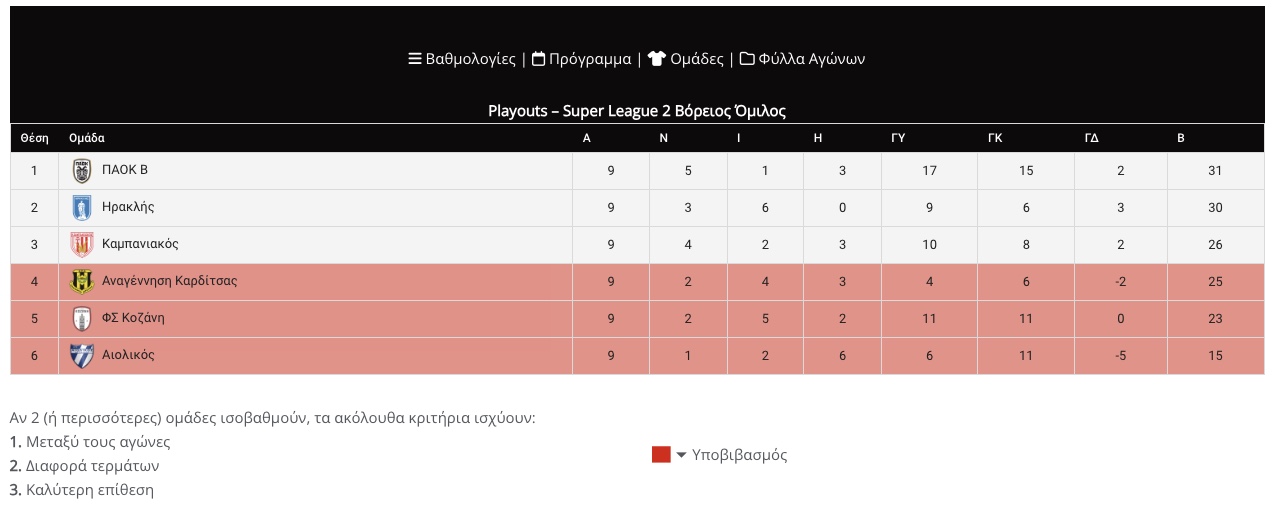
Task: Click the list icon beside Βαθμολογίες
Action: [415, 59]
